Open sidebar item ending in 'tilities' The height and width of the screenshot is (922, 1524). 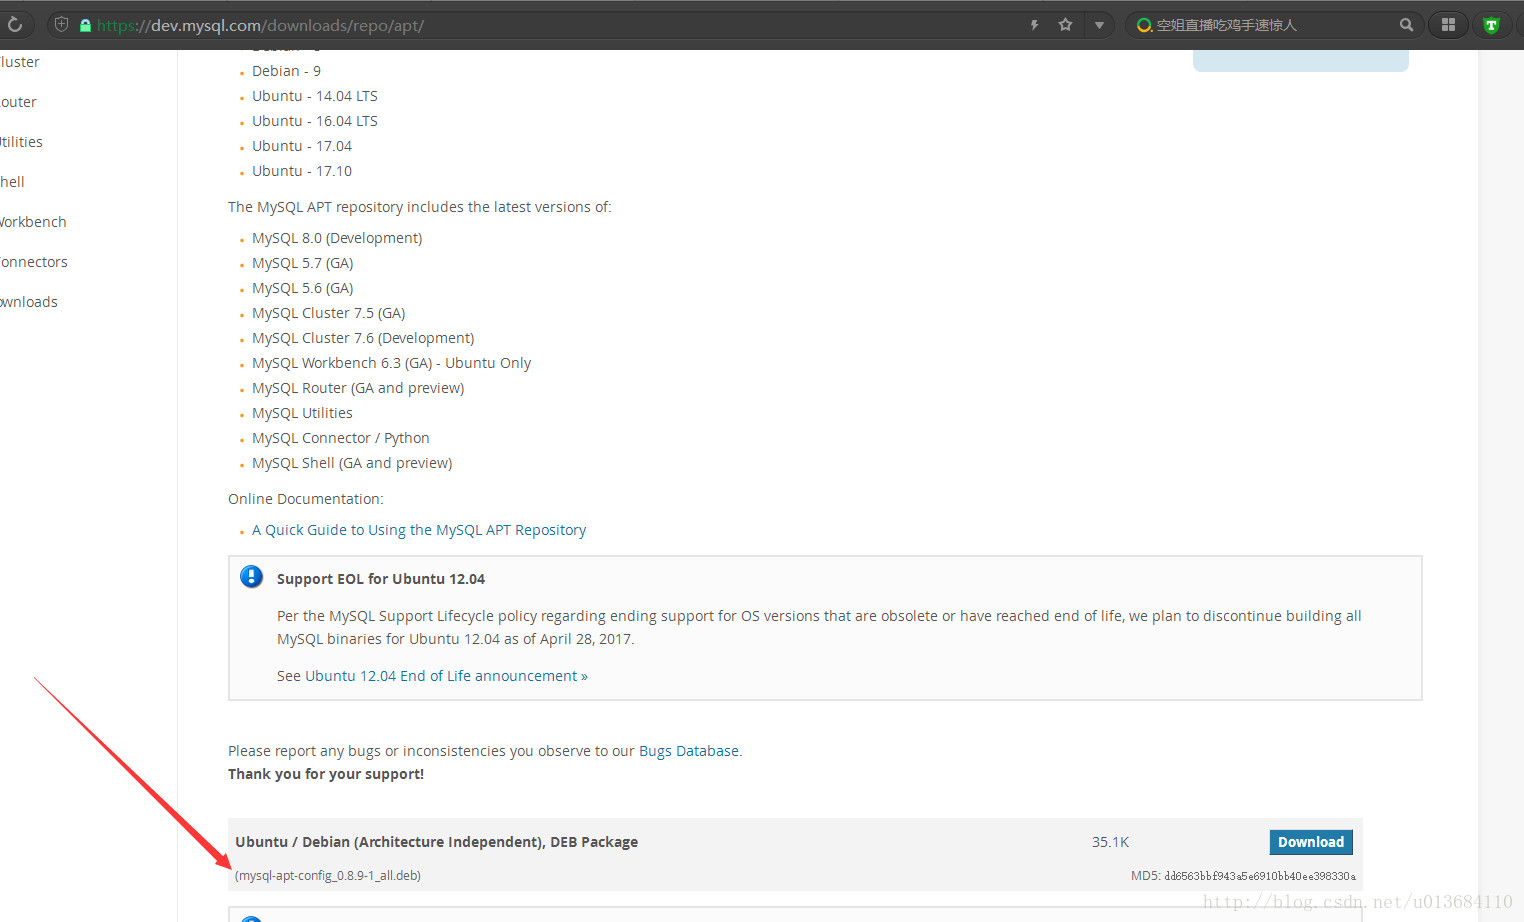[x=21, y=142]
